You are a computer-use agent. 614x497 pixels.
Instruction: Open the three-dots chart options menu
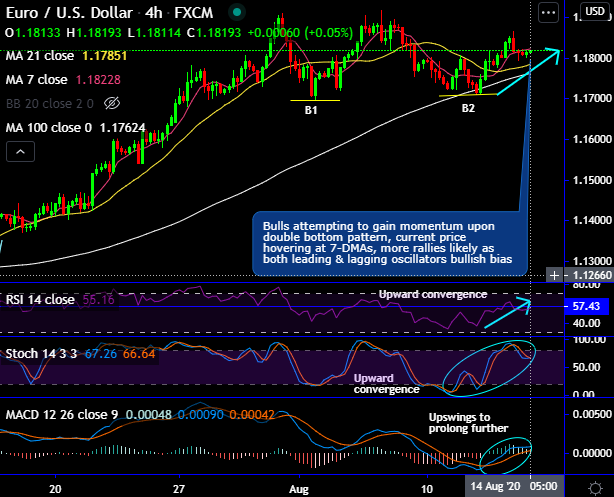point(548,13)
